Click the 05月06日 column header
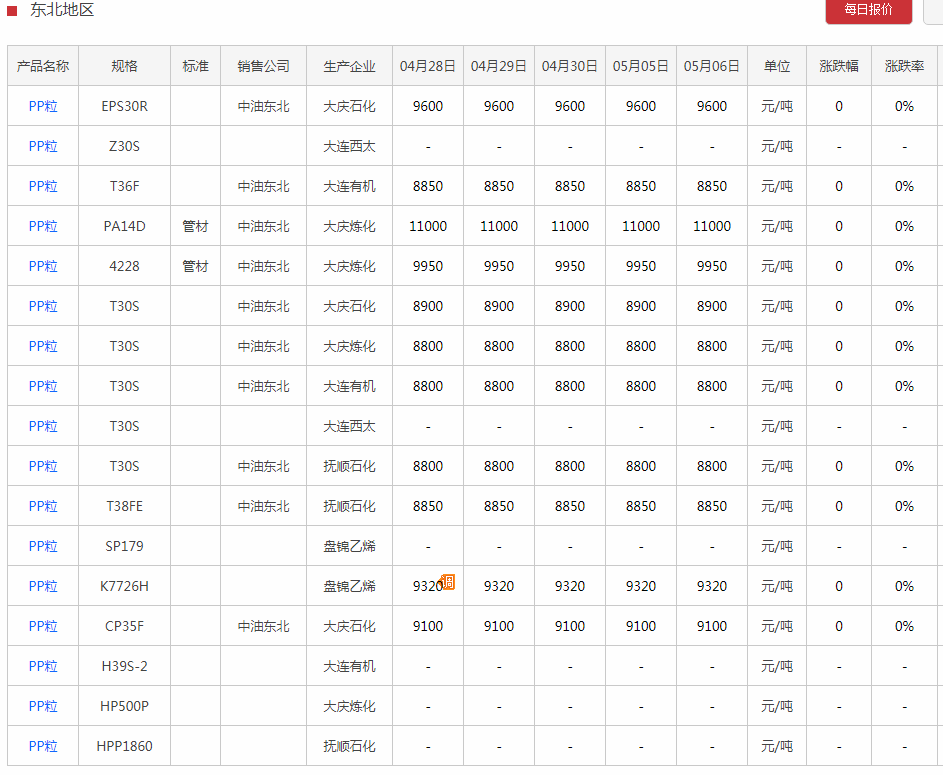The height and width of the screenshot is (775, 943). pos(711,66)
